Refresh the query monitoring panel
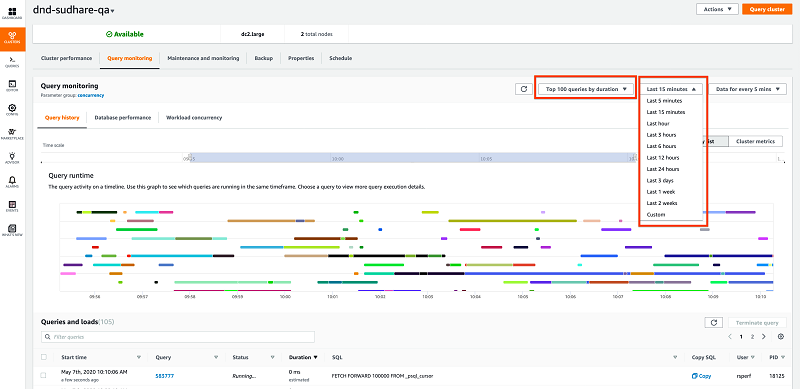The image size is (800, 389). [523, 89]
